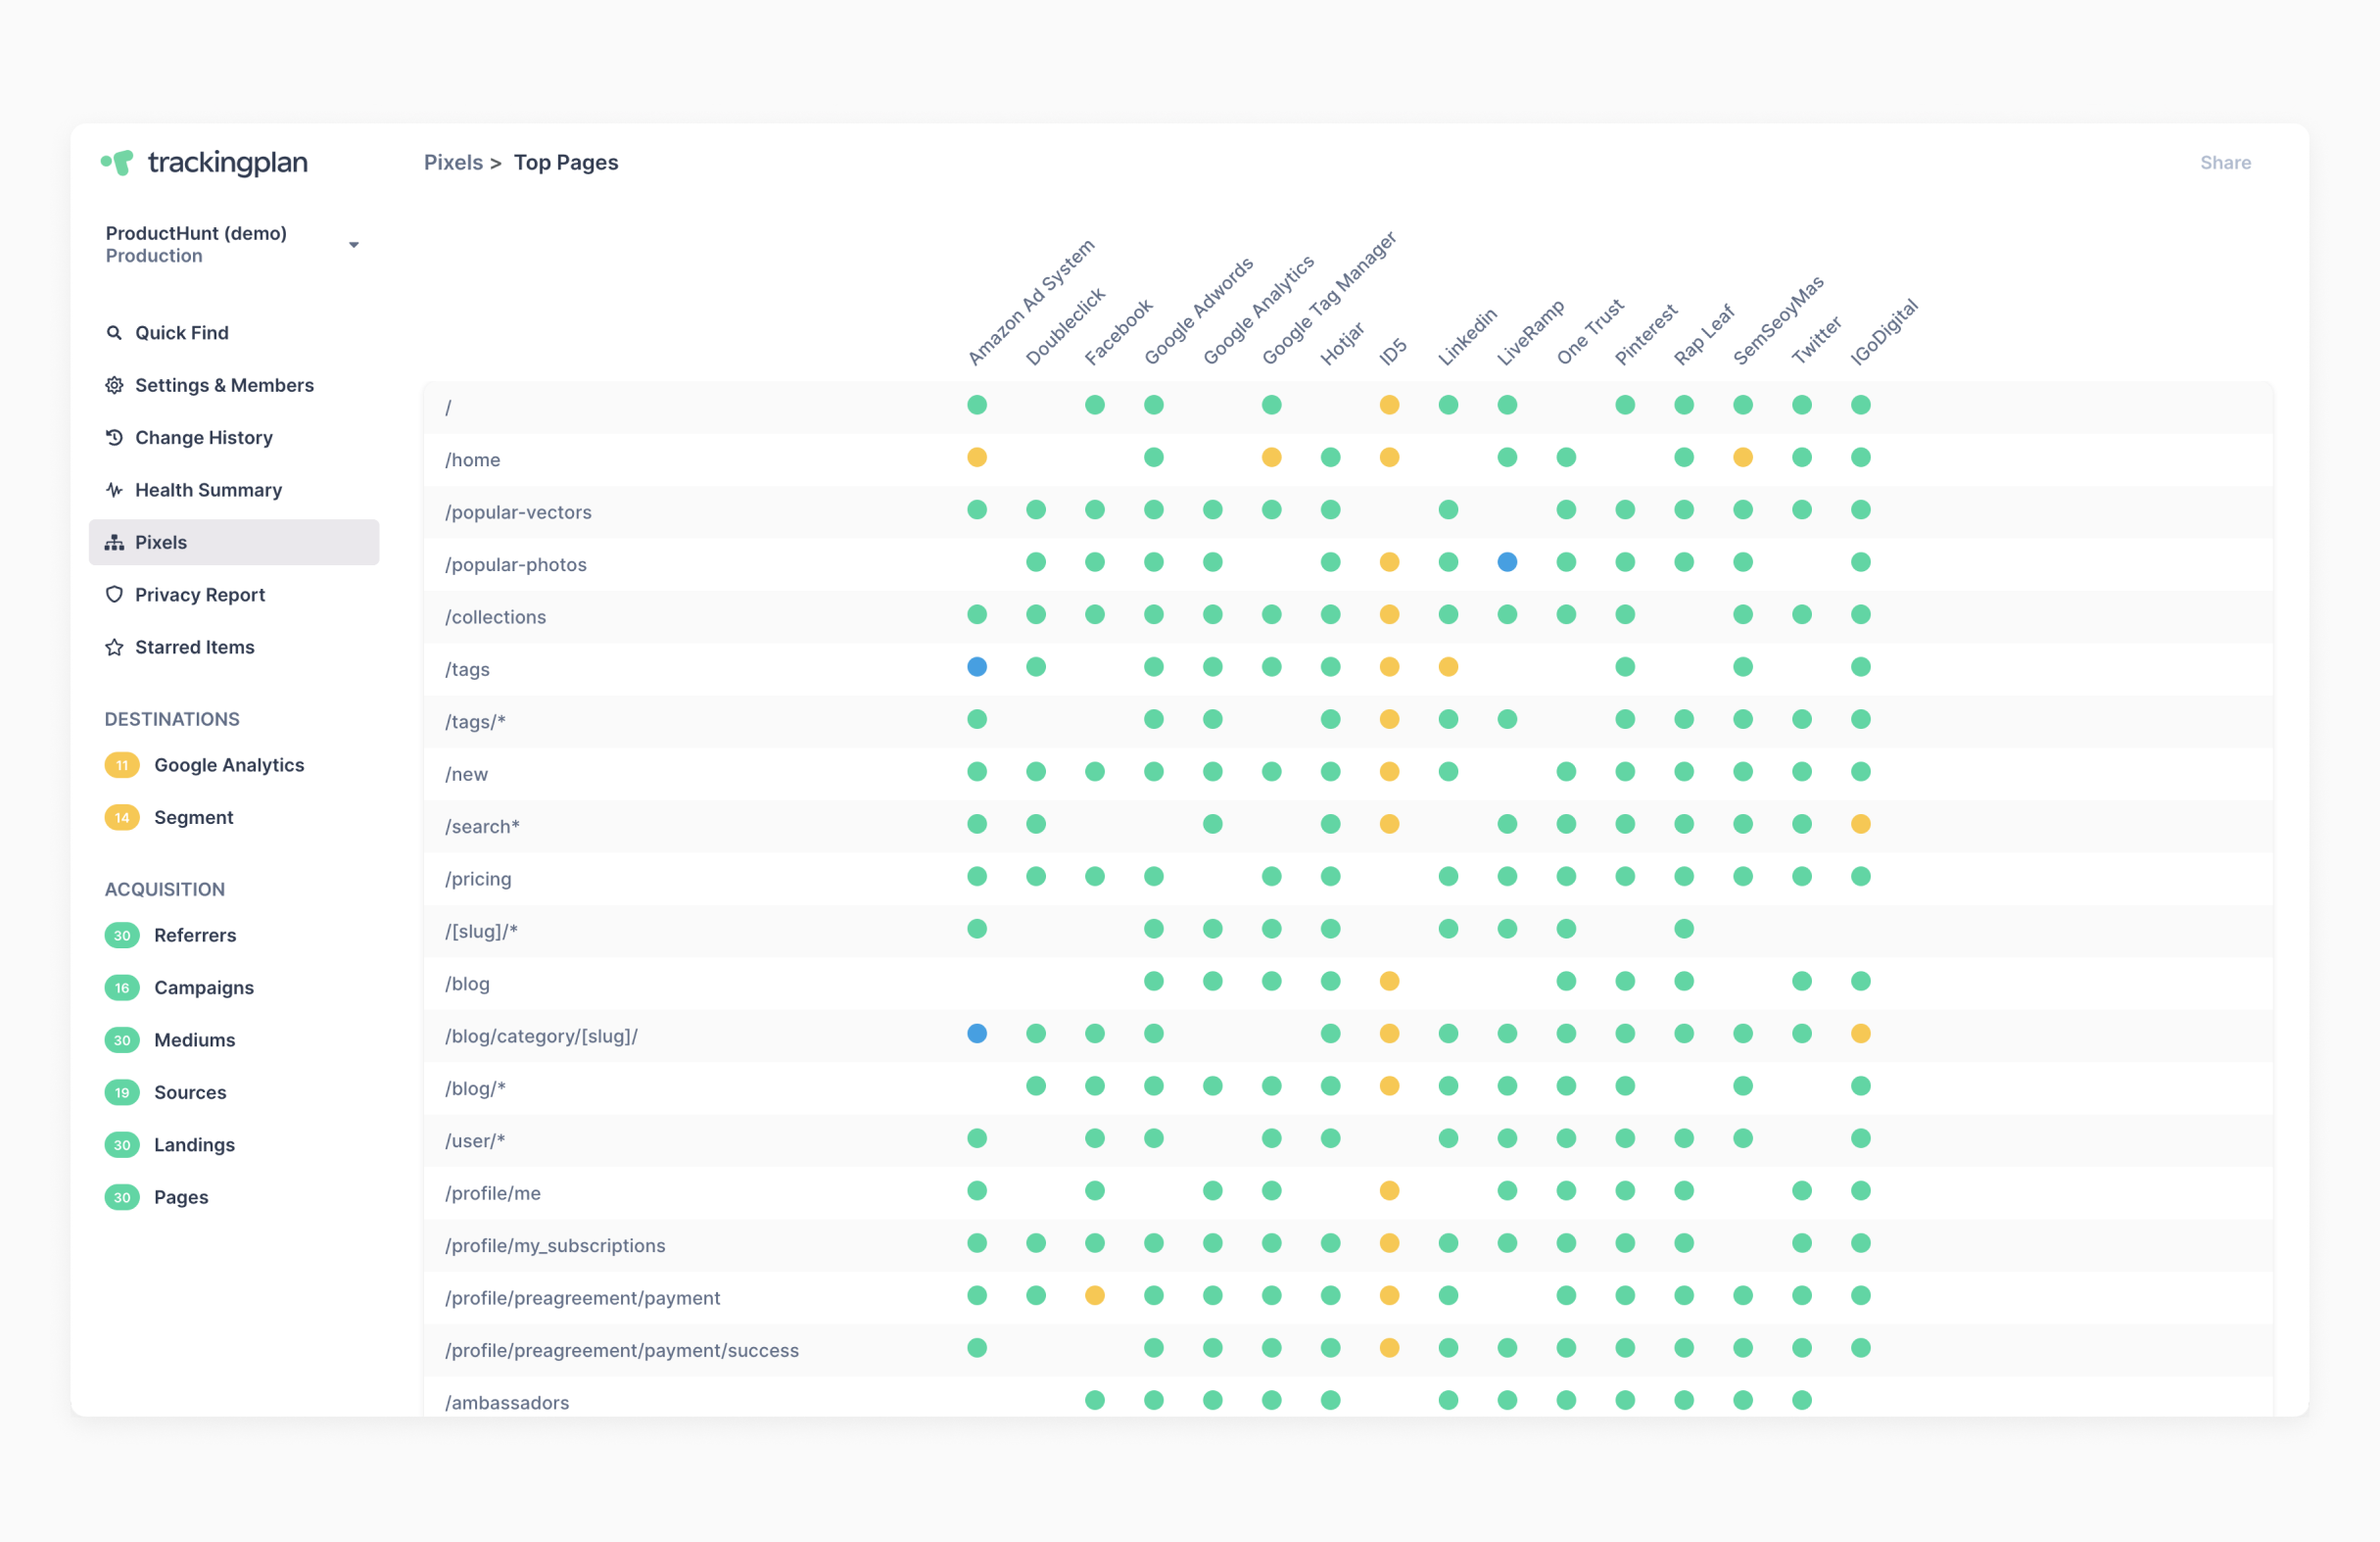Open Privacy Report
The height and width of the screenshot is (1542, 2380).
(x=200, y=594)
